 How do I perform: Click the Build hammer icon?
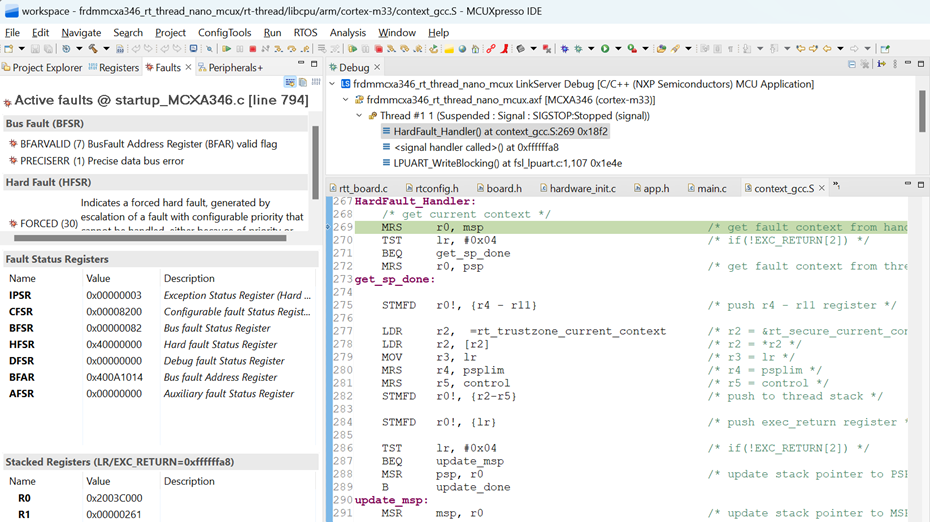[93, 48]
